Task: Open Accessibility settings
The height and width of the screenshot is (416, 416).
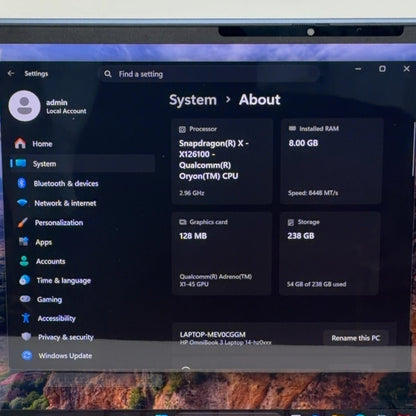Action: 56,318
